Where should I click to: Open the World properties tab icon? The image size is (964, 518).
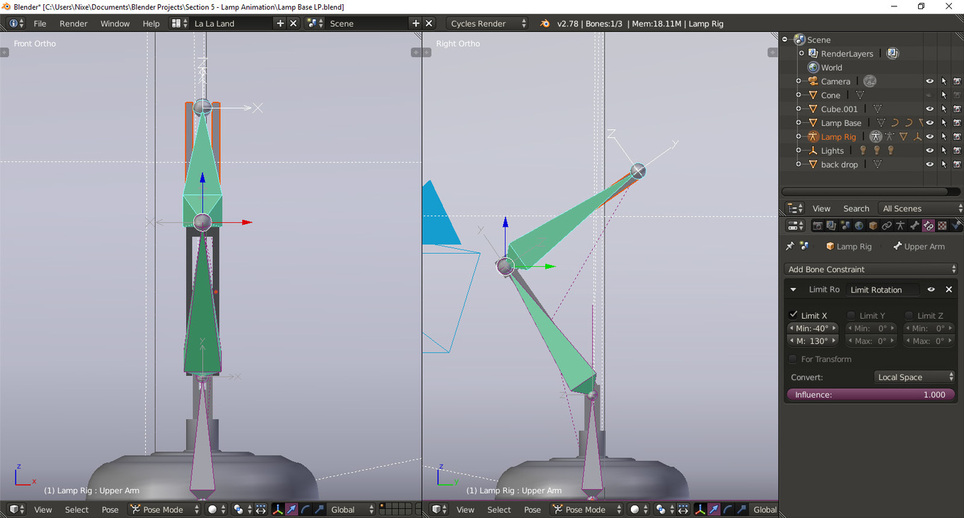(859, 226)
